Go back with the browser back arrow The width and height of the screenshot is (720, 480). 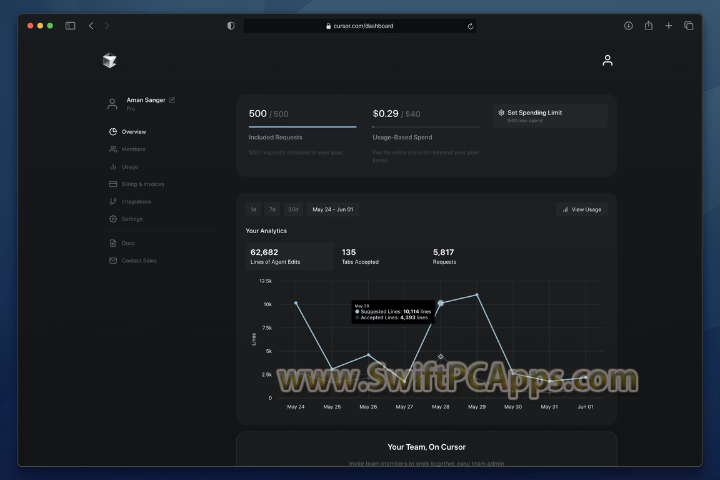click(91, 26)
